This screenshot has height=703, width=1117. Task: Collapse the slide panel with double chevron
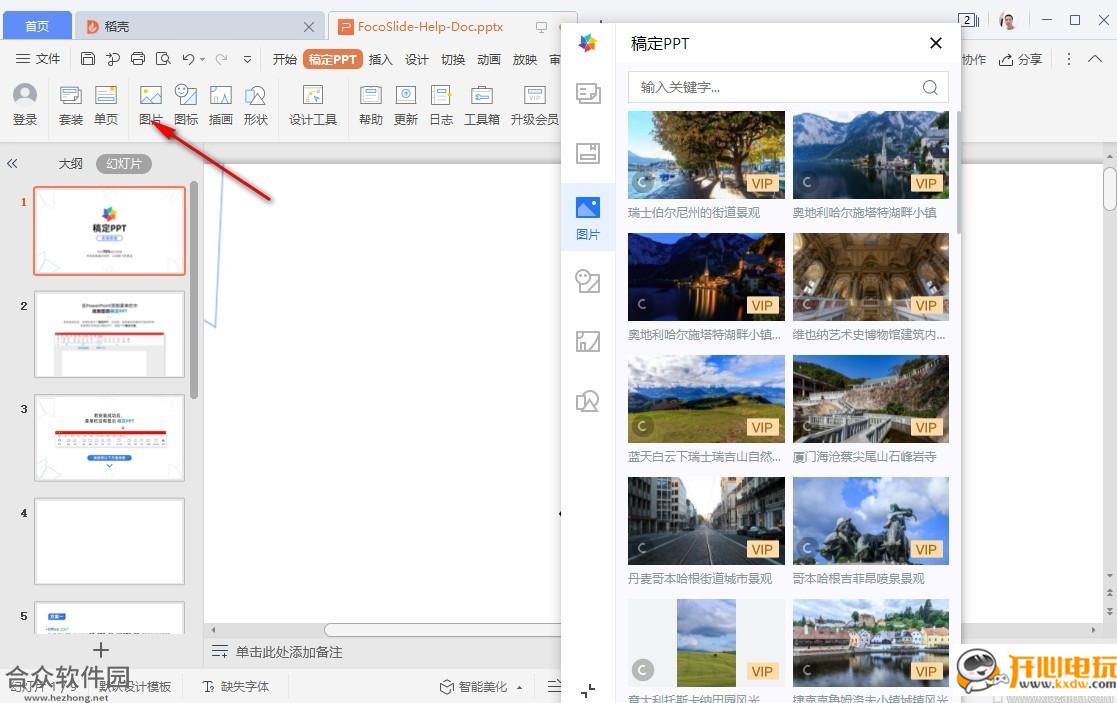12,163
